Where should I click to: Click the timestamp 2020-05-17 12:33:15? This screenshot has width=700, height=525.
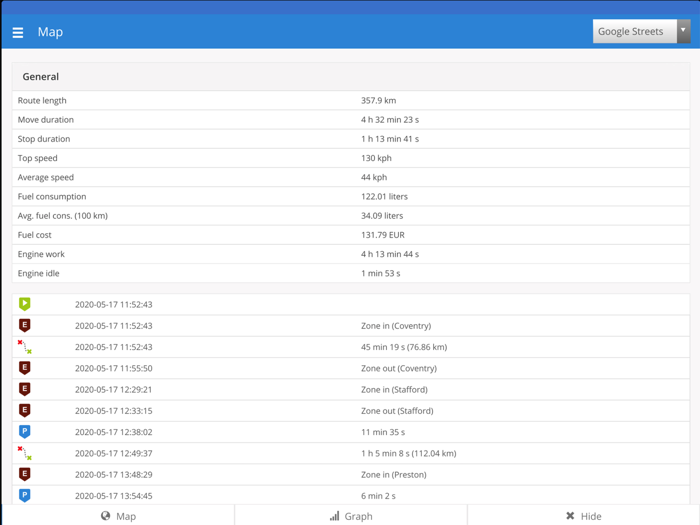click(113, 411)
